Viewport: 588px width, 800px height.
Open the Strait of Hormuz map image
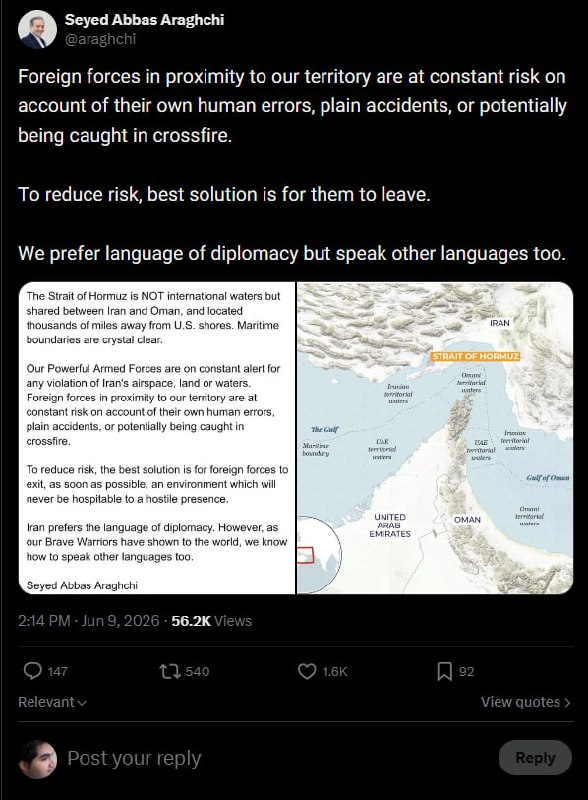pos(435,438)
